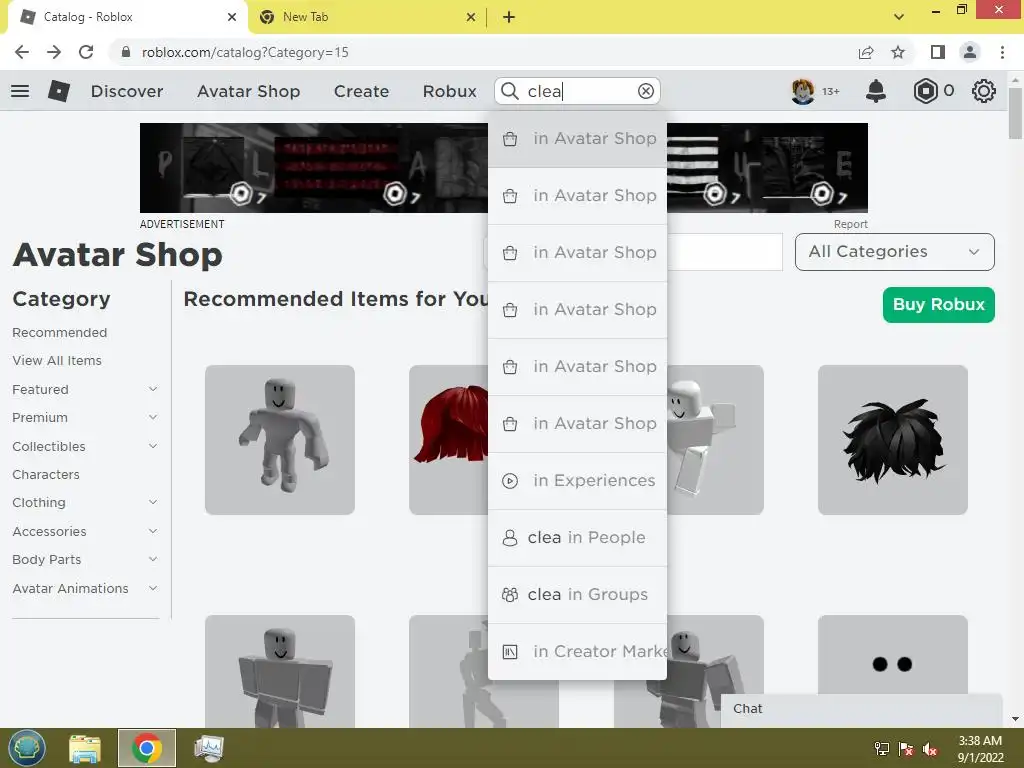Click the muted volume tray icon

click(929, 749)
